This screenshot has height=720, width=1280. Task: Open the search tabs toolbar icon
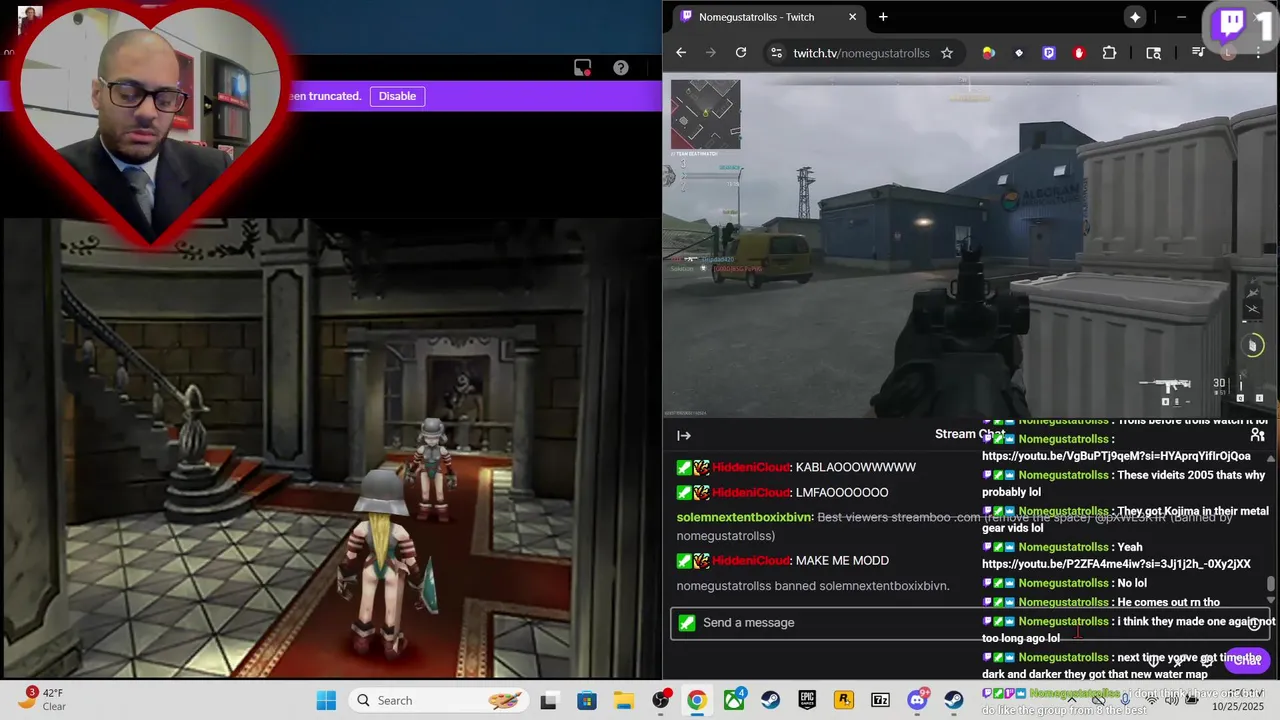pos(1154,53)
